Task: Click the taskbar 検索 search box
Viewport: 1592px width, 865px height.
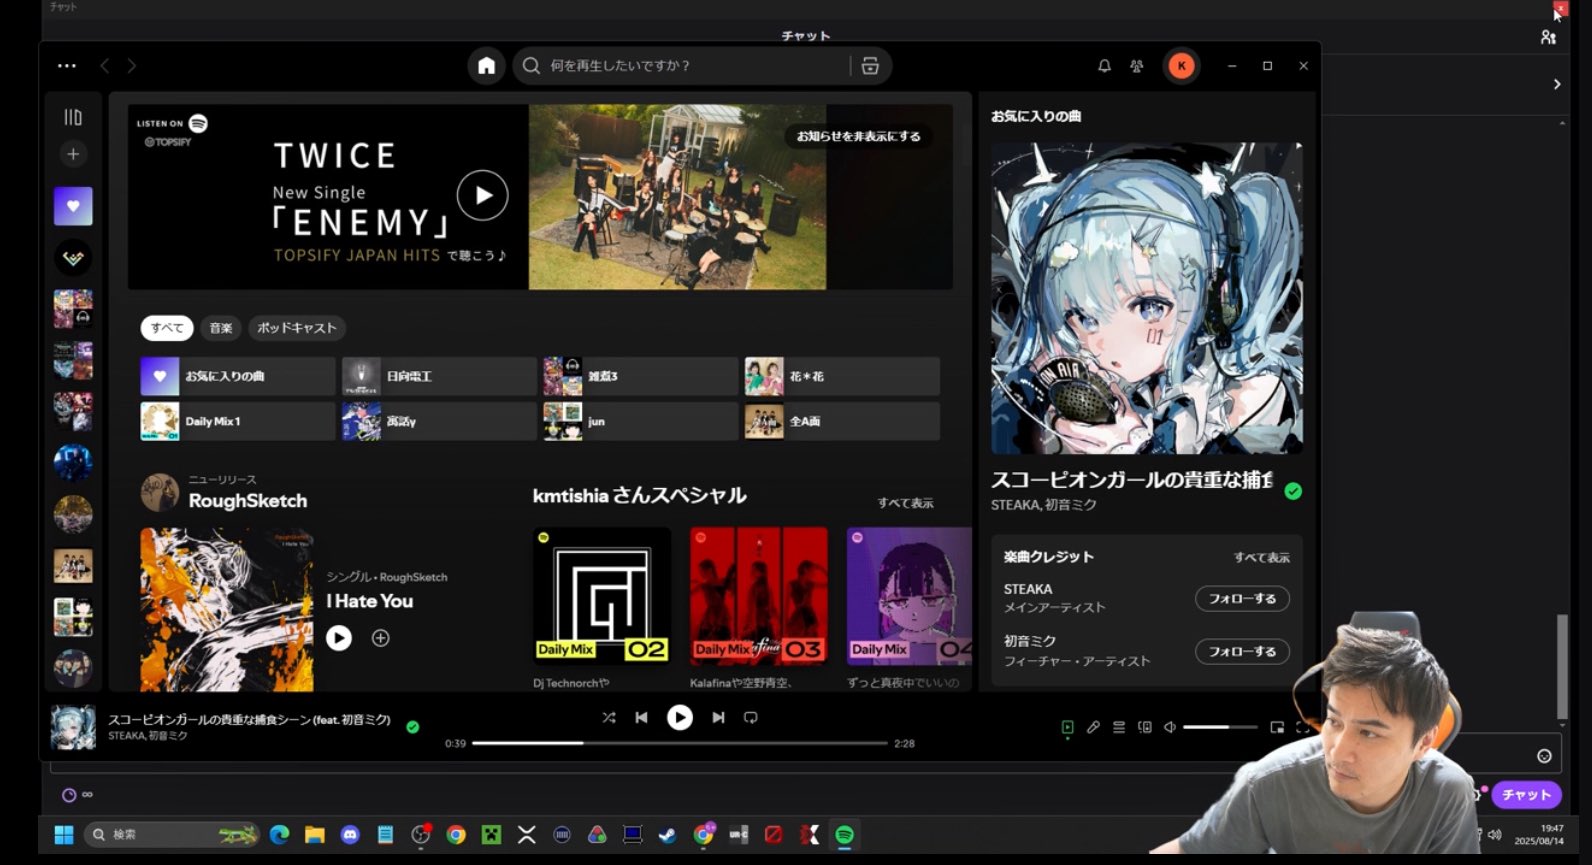Action: pyautogui.click(x=171, y=835)
